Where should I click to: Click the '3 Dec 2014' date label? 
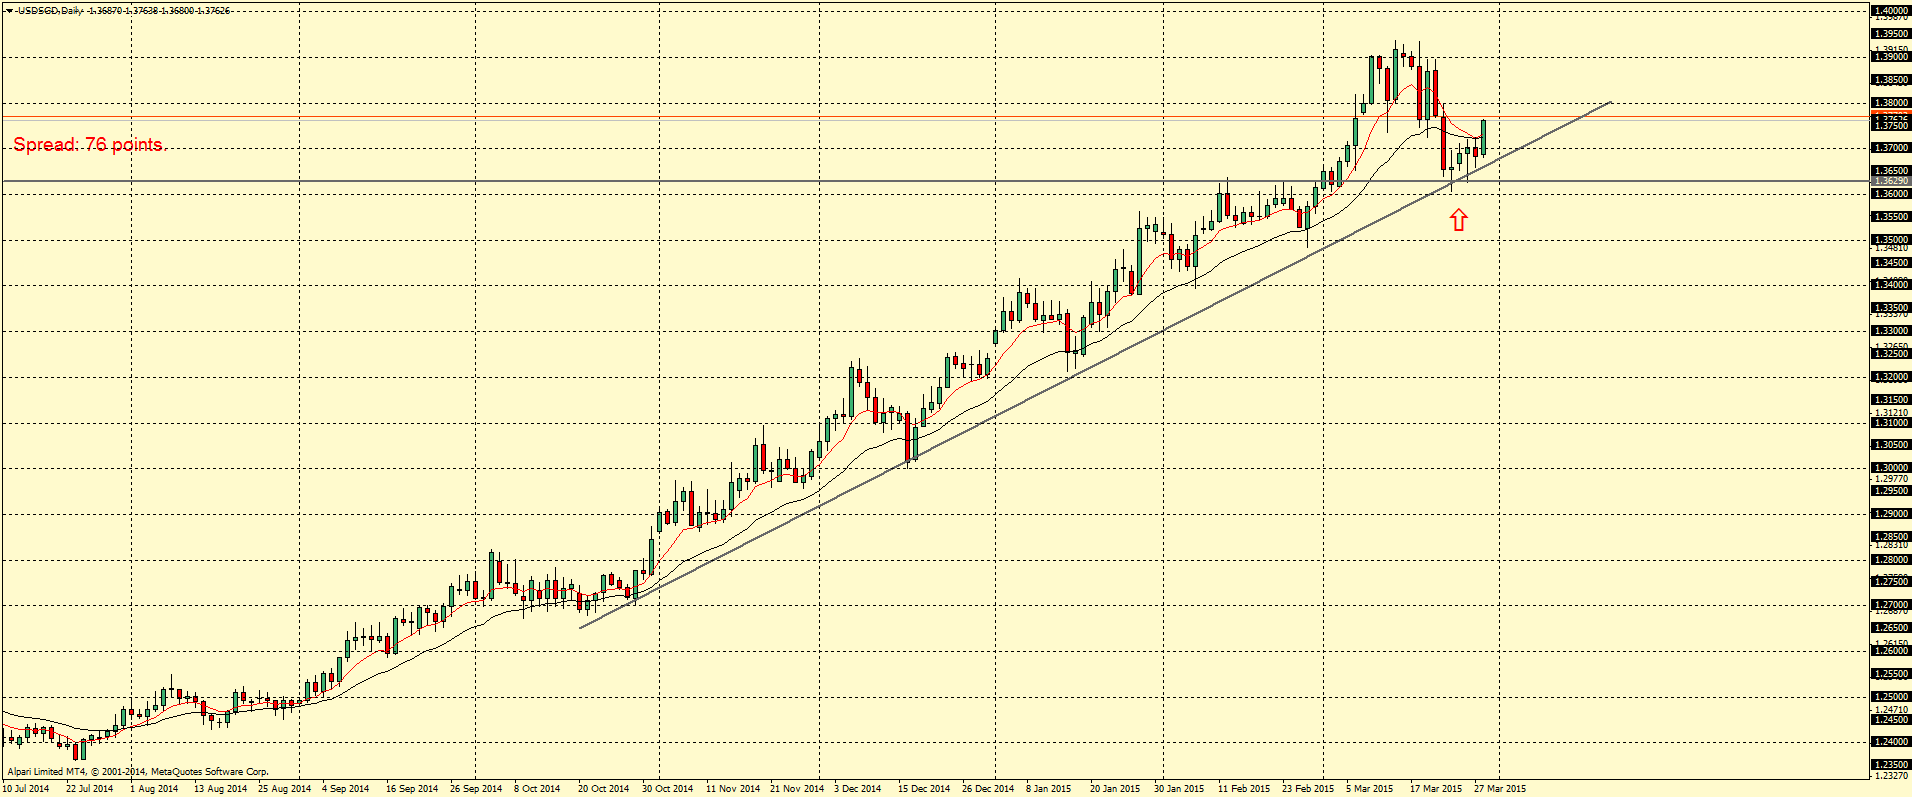click(x=858, y=789)
